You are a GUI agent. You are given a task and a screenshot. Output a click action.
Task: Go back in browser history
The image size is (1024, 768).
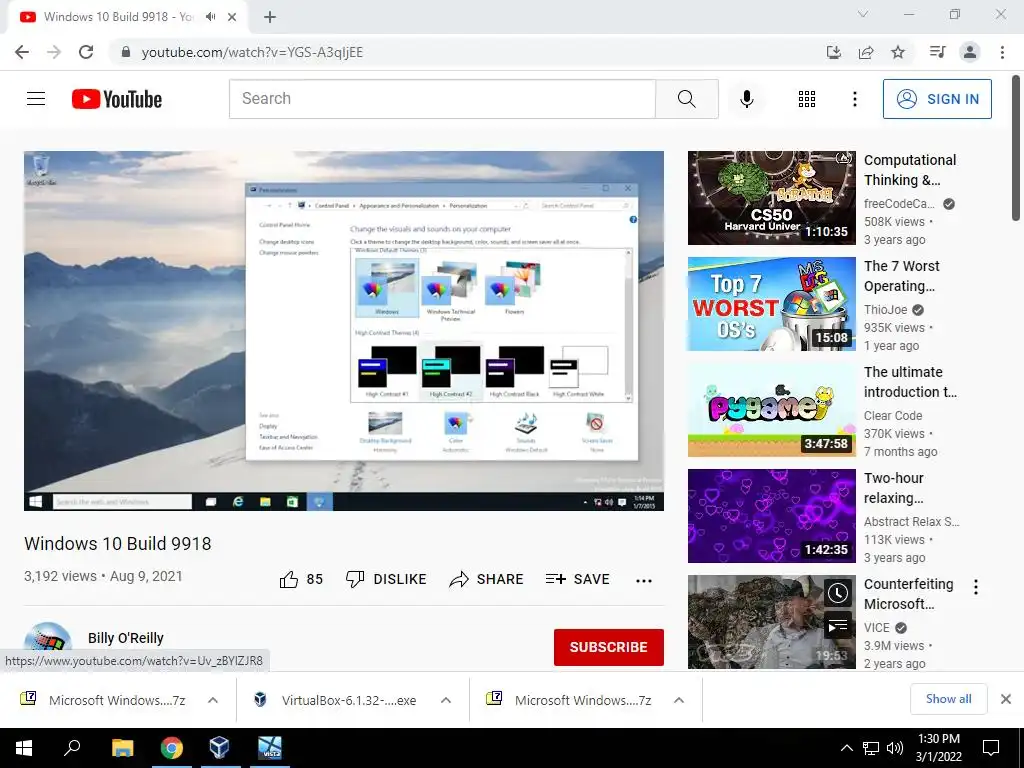coord(22,52)
